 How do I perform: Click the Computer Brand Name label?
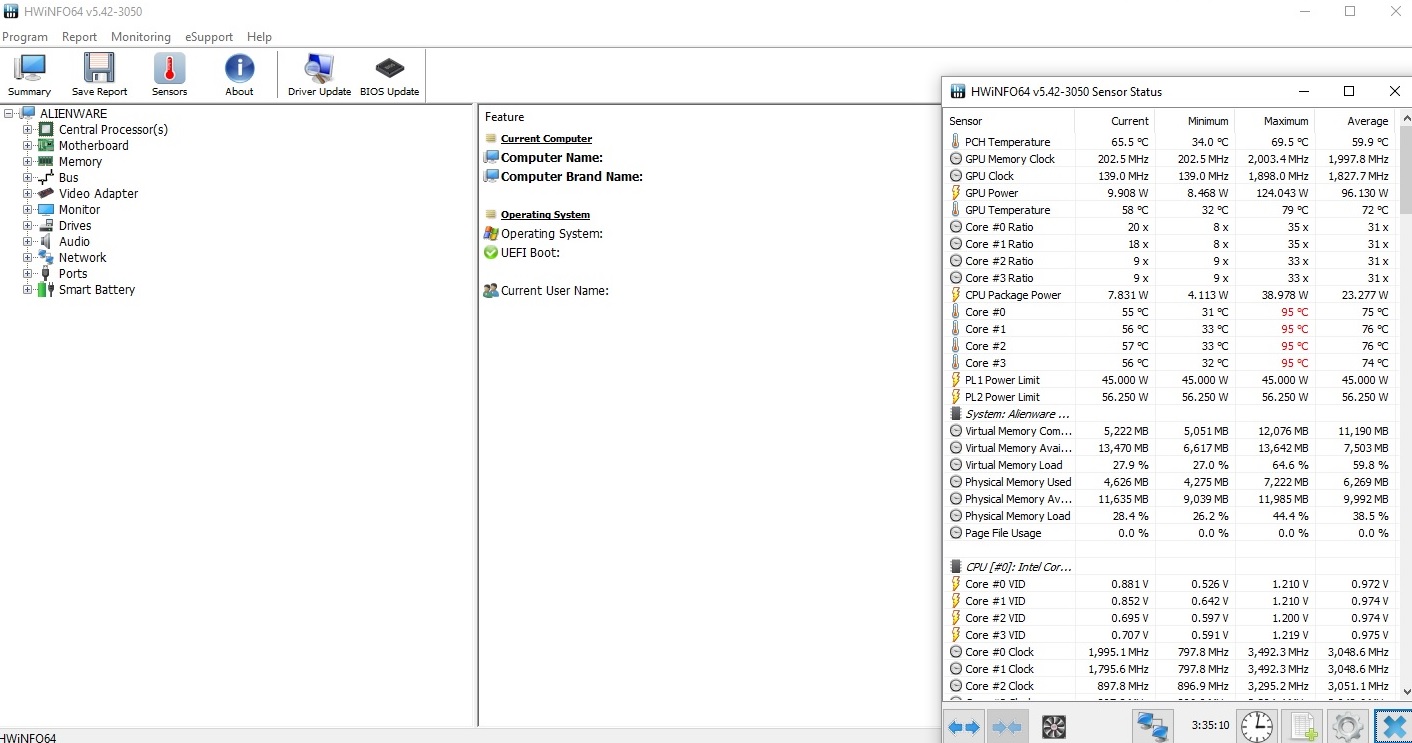(x=571, y=177)
